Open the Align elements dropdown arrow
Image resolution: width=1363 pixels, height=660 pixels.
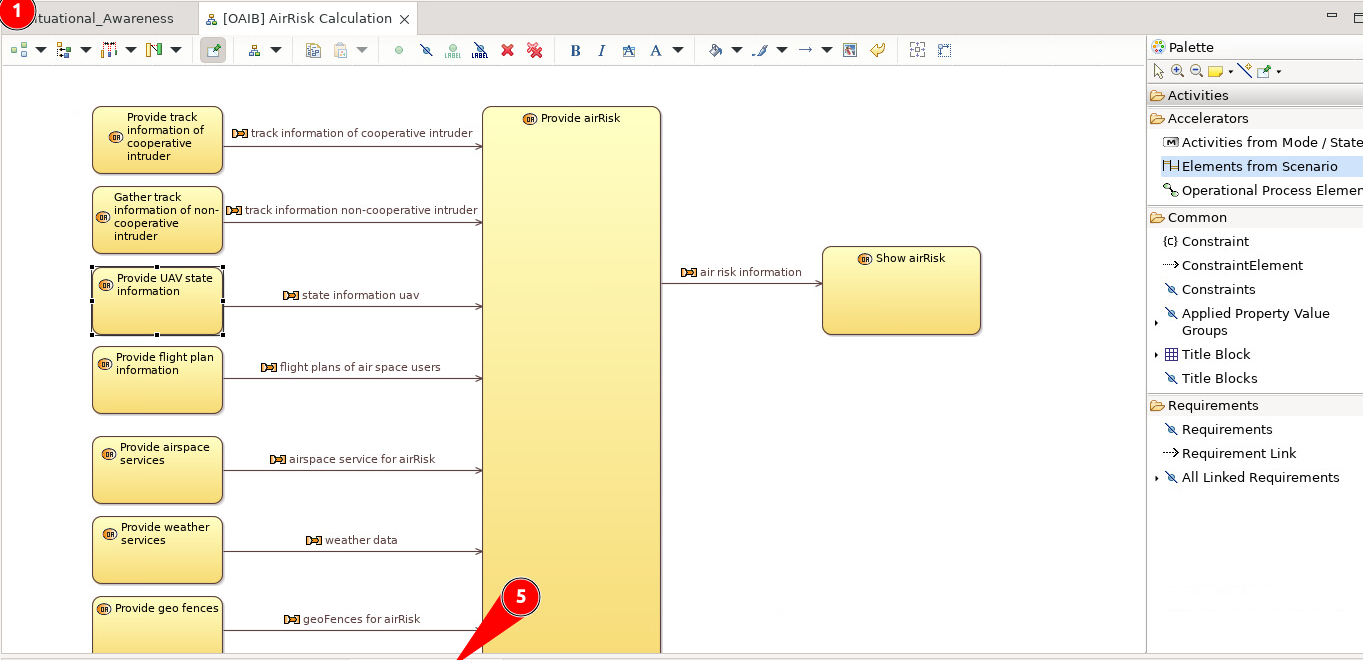click(131, 50)
